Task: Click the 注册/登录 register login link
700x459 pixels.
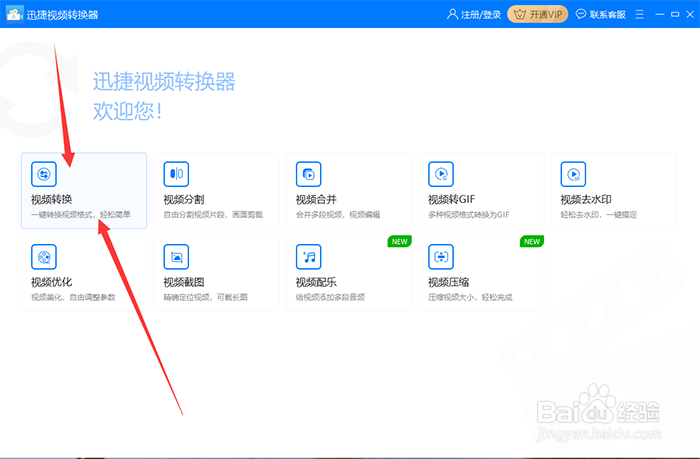Action: [x=481, y=15]
